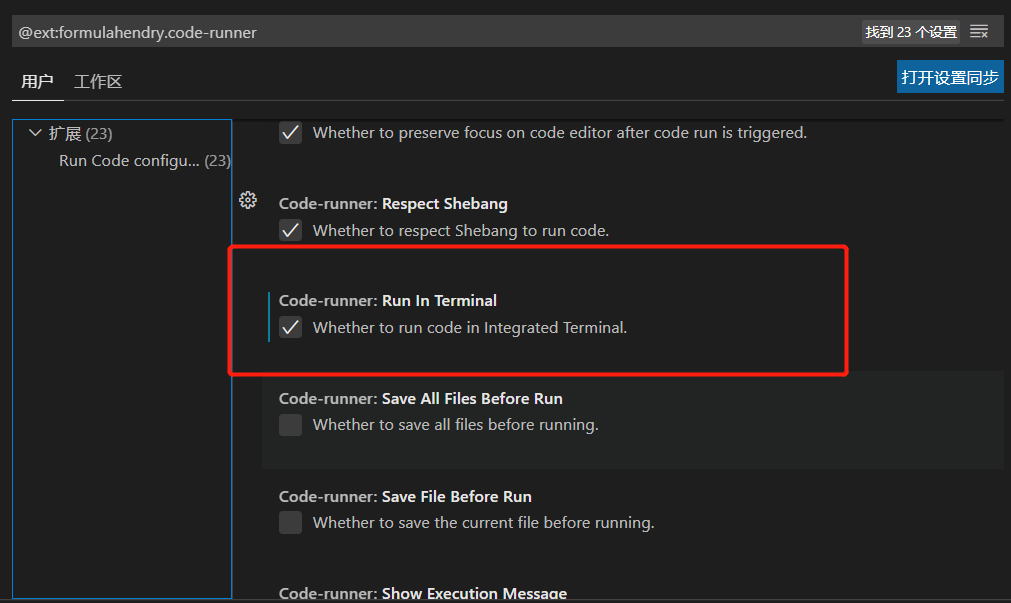Click the 找到 23 个设置 result count
This screenshot has width=1011, height=603.
pos(910,32)
